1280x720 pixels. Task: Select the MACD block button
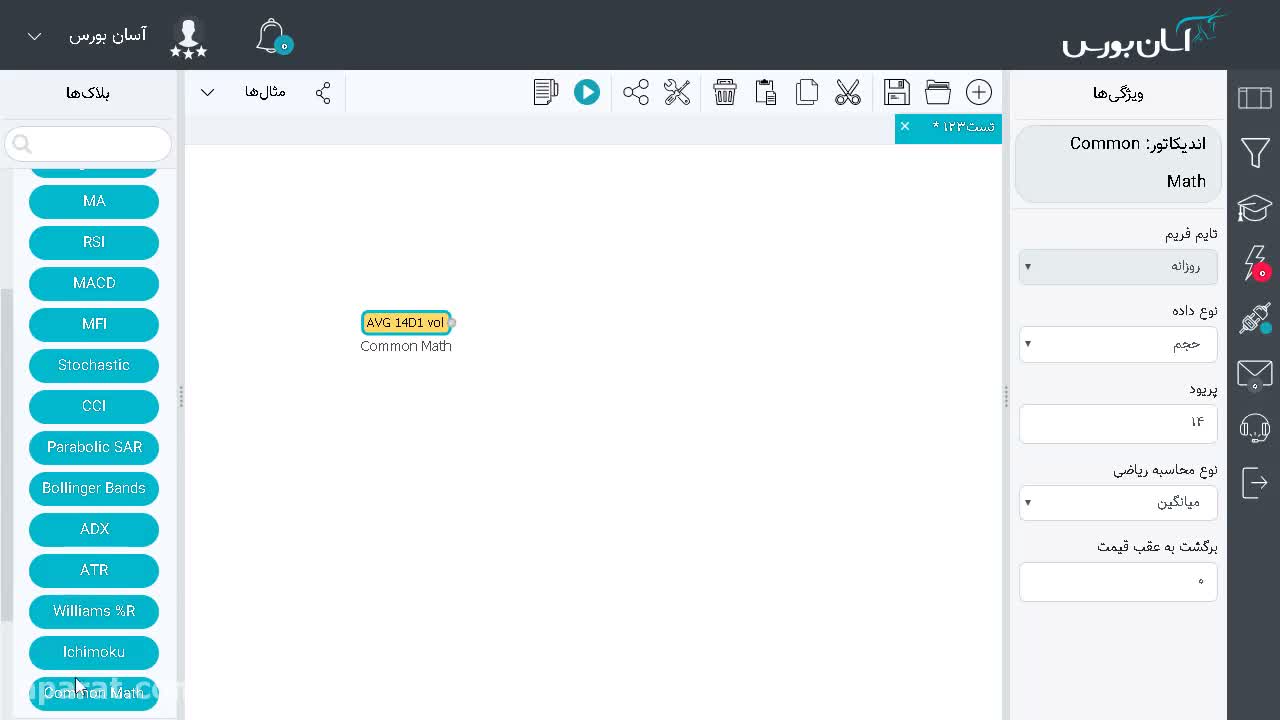coord(94,283)
